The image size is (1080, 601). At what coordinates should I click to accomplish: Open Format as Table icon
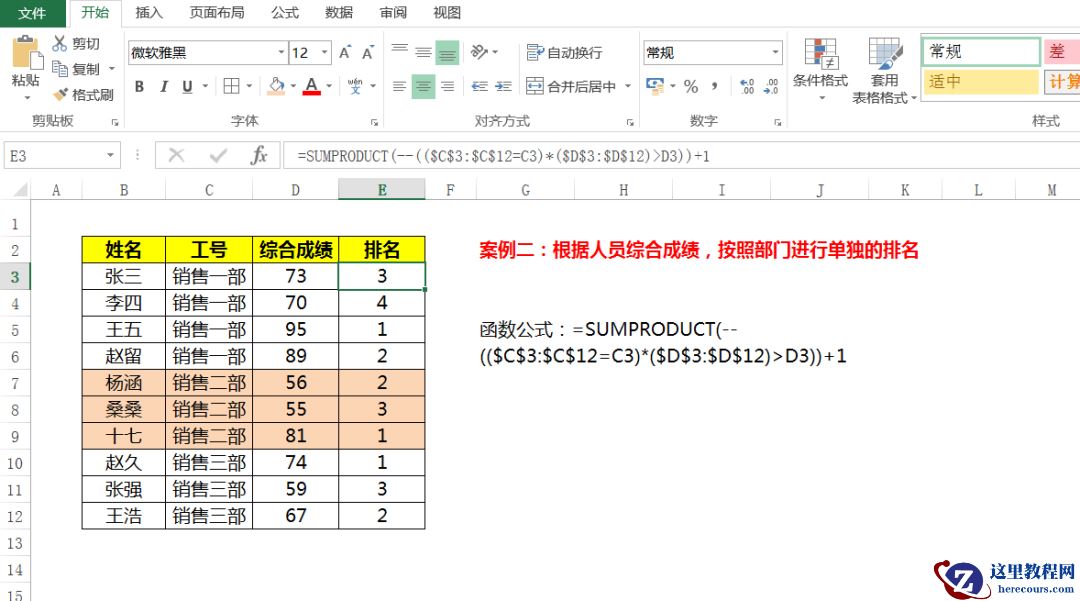885,54
